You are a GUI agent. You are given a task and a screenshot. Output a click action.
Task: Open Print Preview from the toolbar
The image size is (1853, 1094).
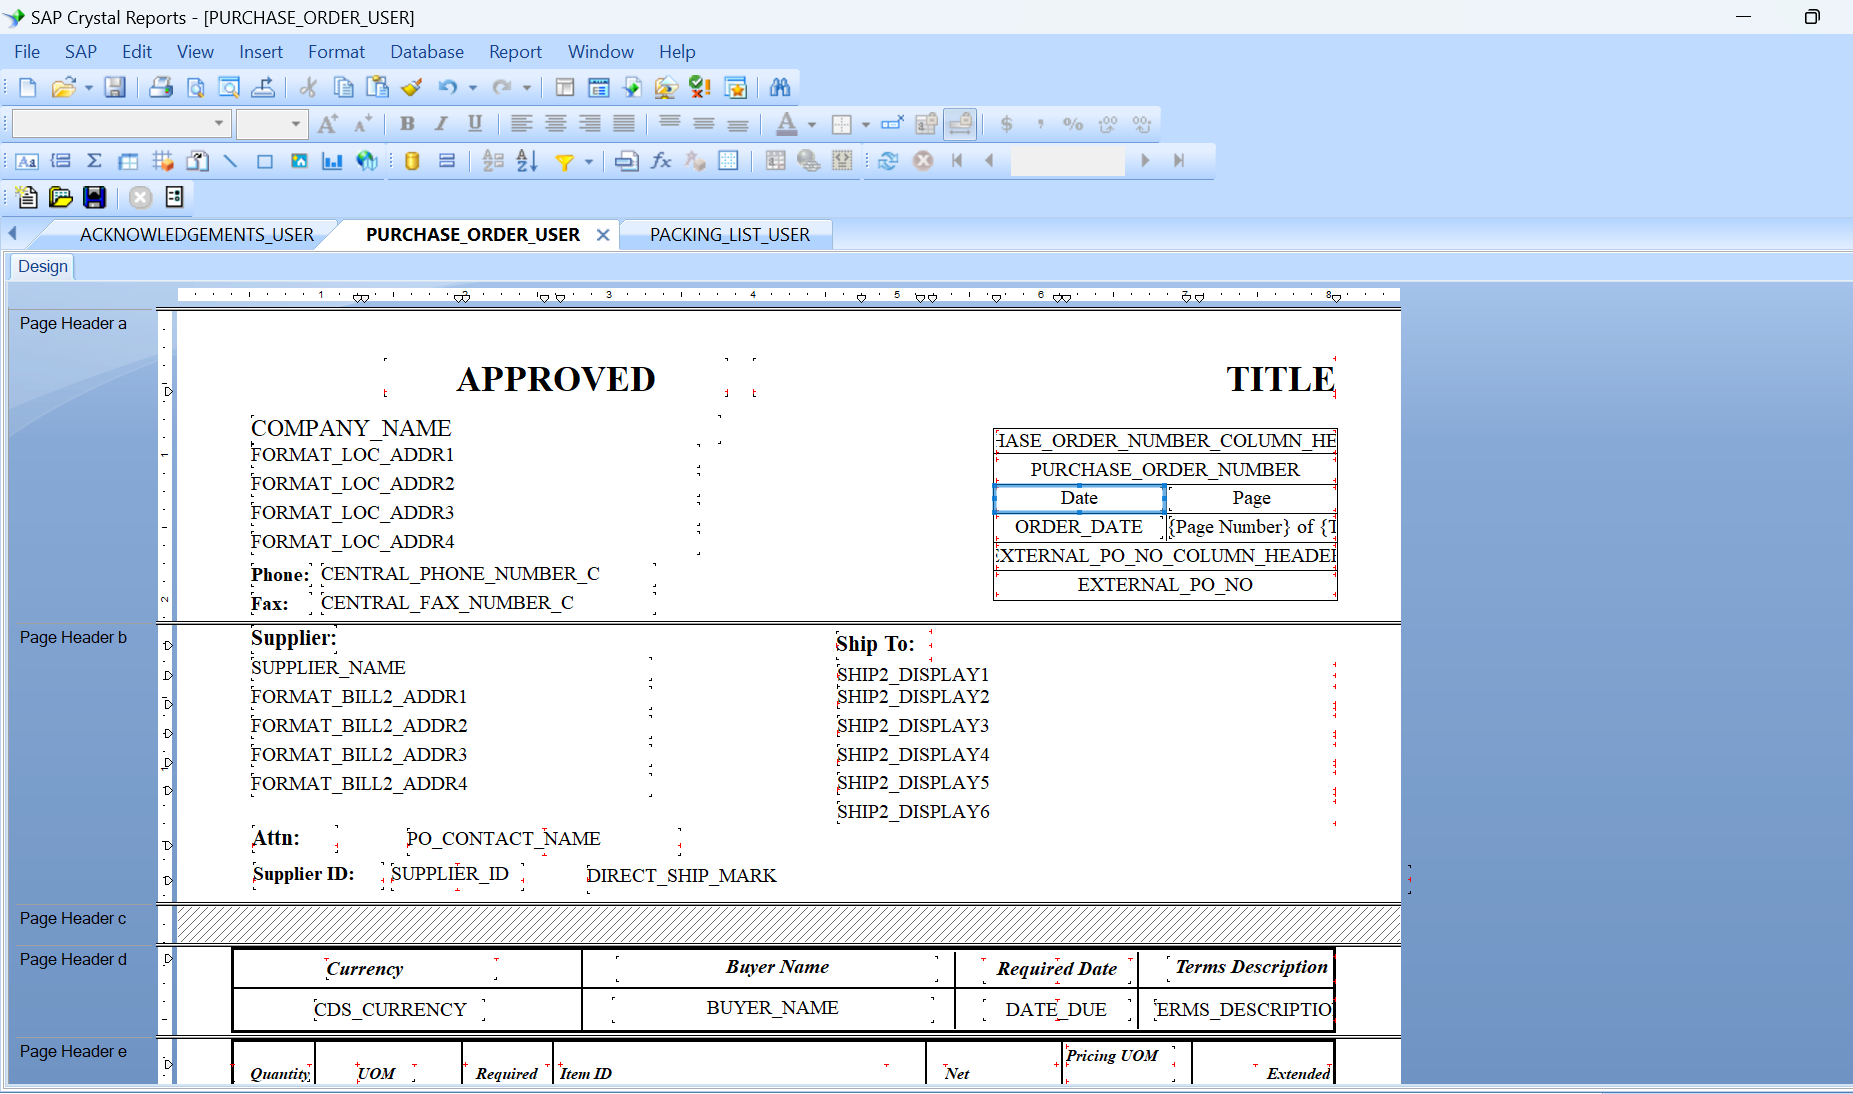tap(195, 88)
